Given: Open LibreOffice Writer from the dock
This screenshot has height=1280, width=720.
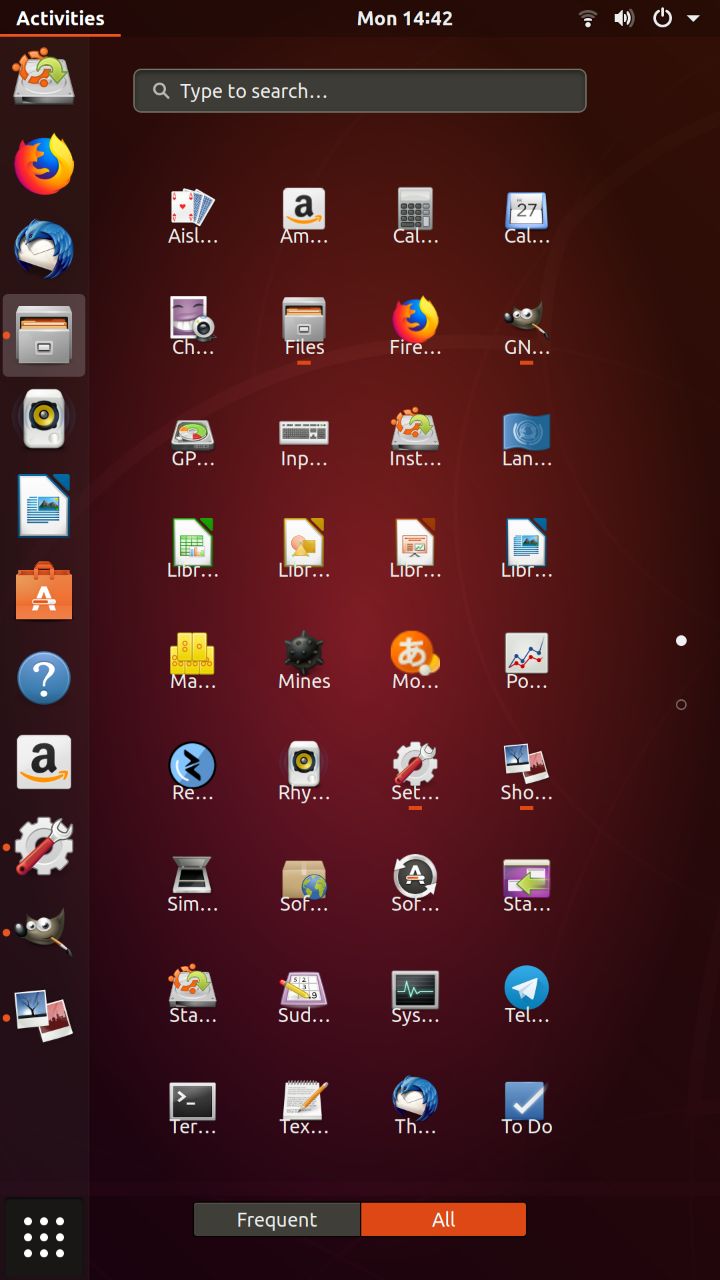Looking at the screenshot, I should click(44, 506).
